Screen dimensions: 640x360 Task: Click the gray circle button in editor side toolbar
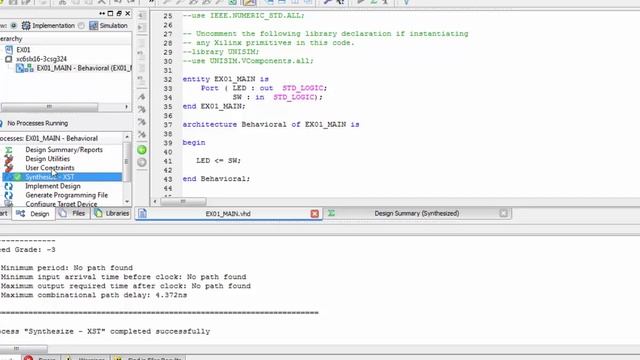(x=142, y=162)
